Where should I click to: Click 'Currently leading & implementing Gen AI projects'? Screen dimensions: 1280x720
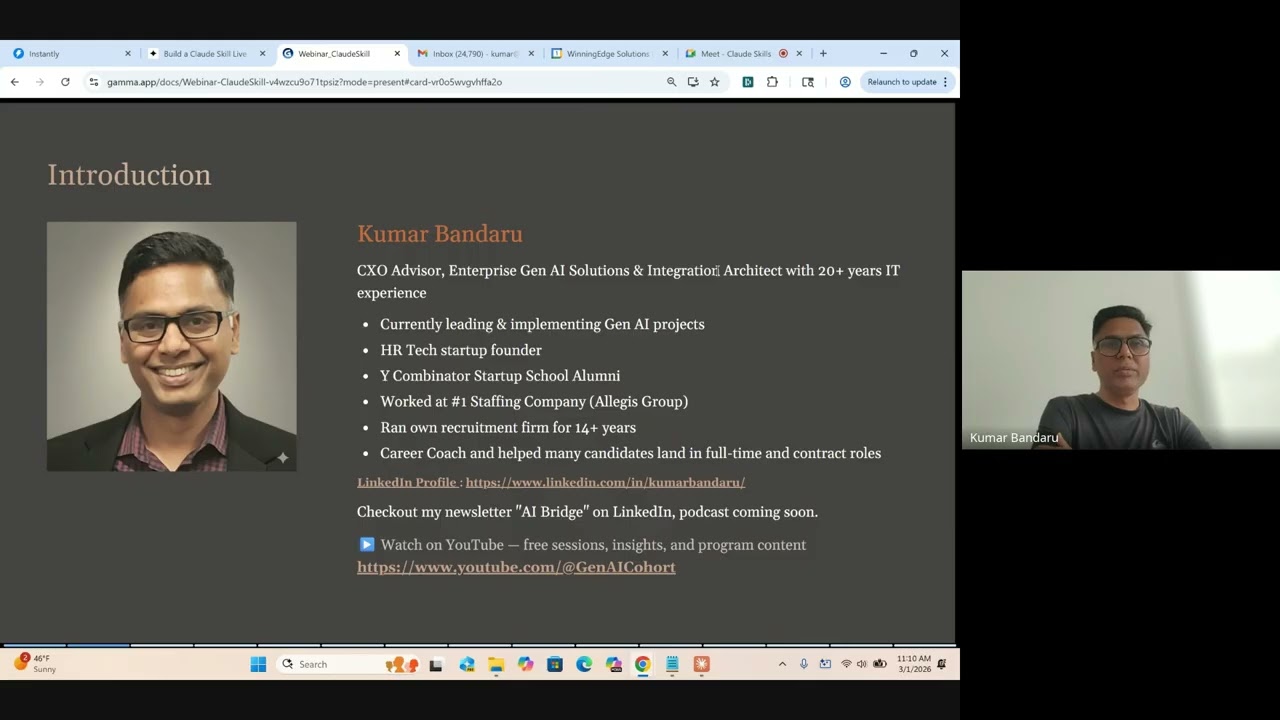pyautogui.click(x=542, y=324)
